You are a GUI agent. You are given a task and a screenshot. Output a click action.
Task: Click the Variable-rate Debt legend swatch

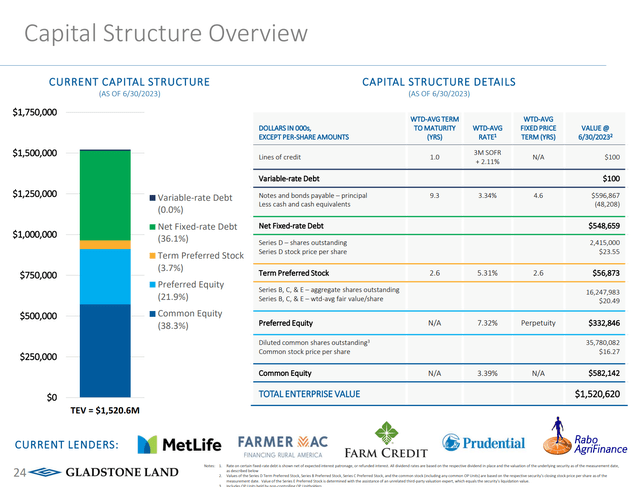click(153, 198)
